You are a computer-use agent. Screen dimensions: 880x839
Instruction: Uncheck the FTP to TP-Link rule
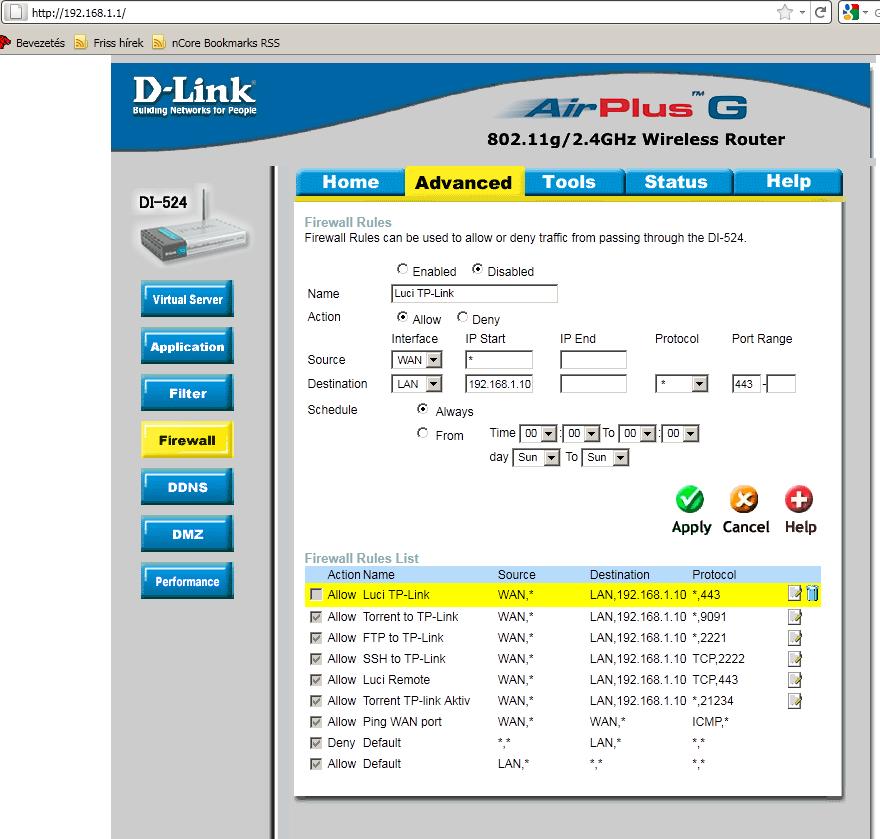pos(316,638)
